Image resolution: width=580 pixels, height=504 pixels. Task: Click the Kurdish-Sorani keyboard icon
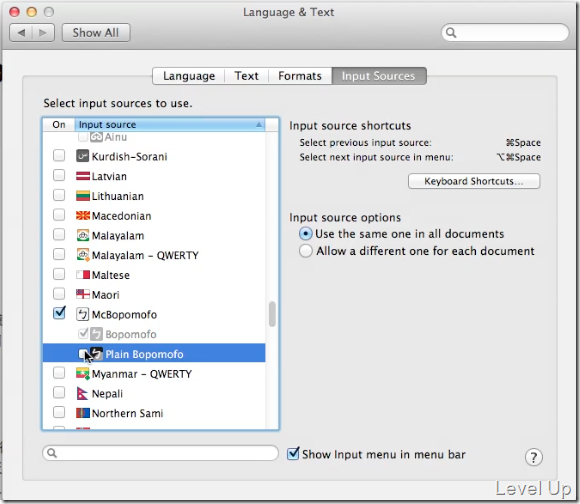pyautogui.click(x=82, y=156)
